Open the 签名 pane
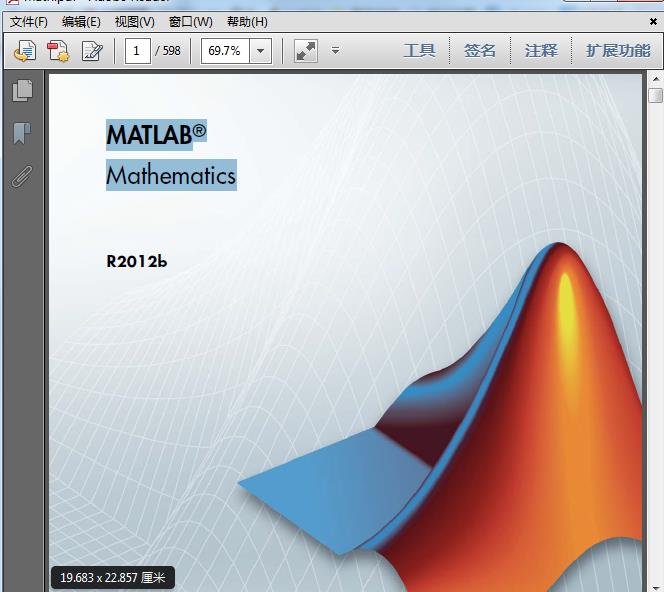 480,51
